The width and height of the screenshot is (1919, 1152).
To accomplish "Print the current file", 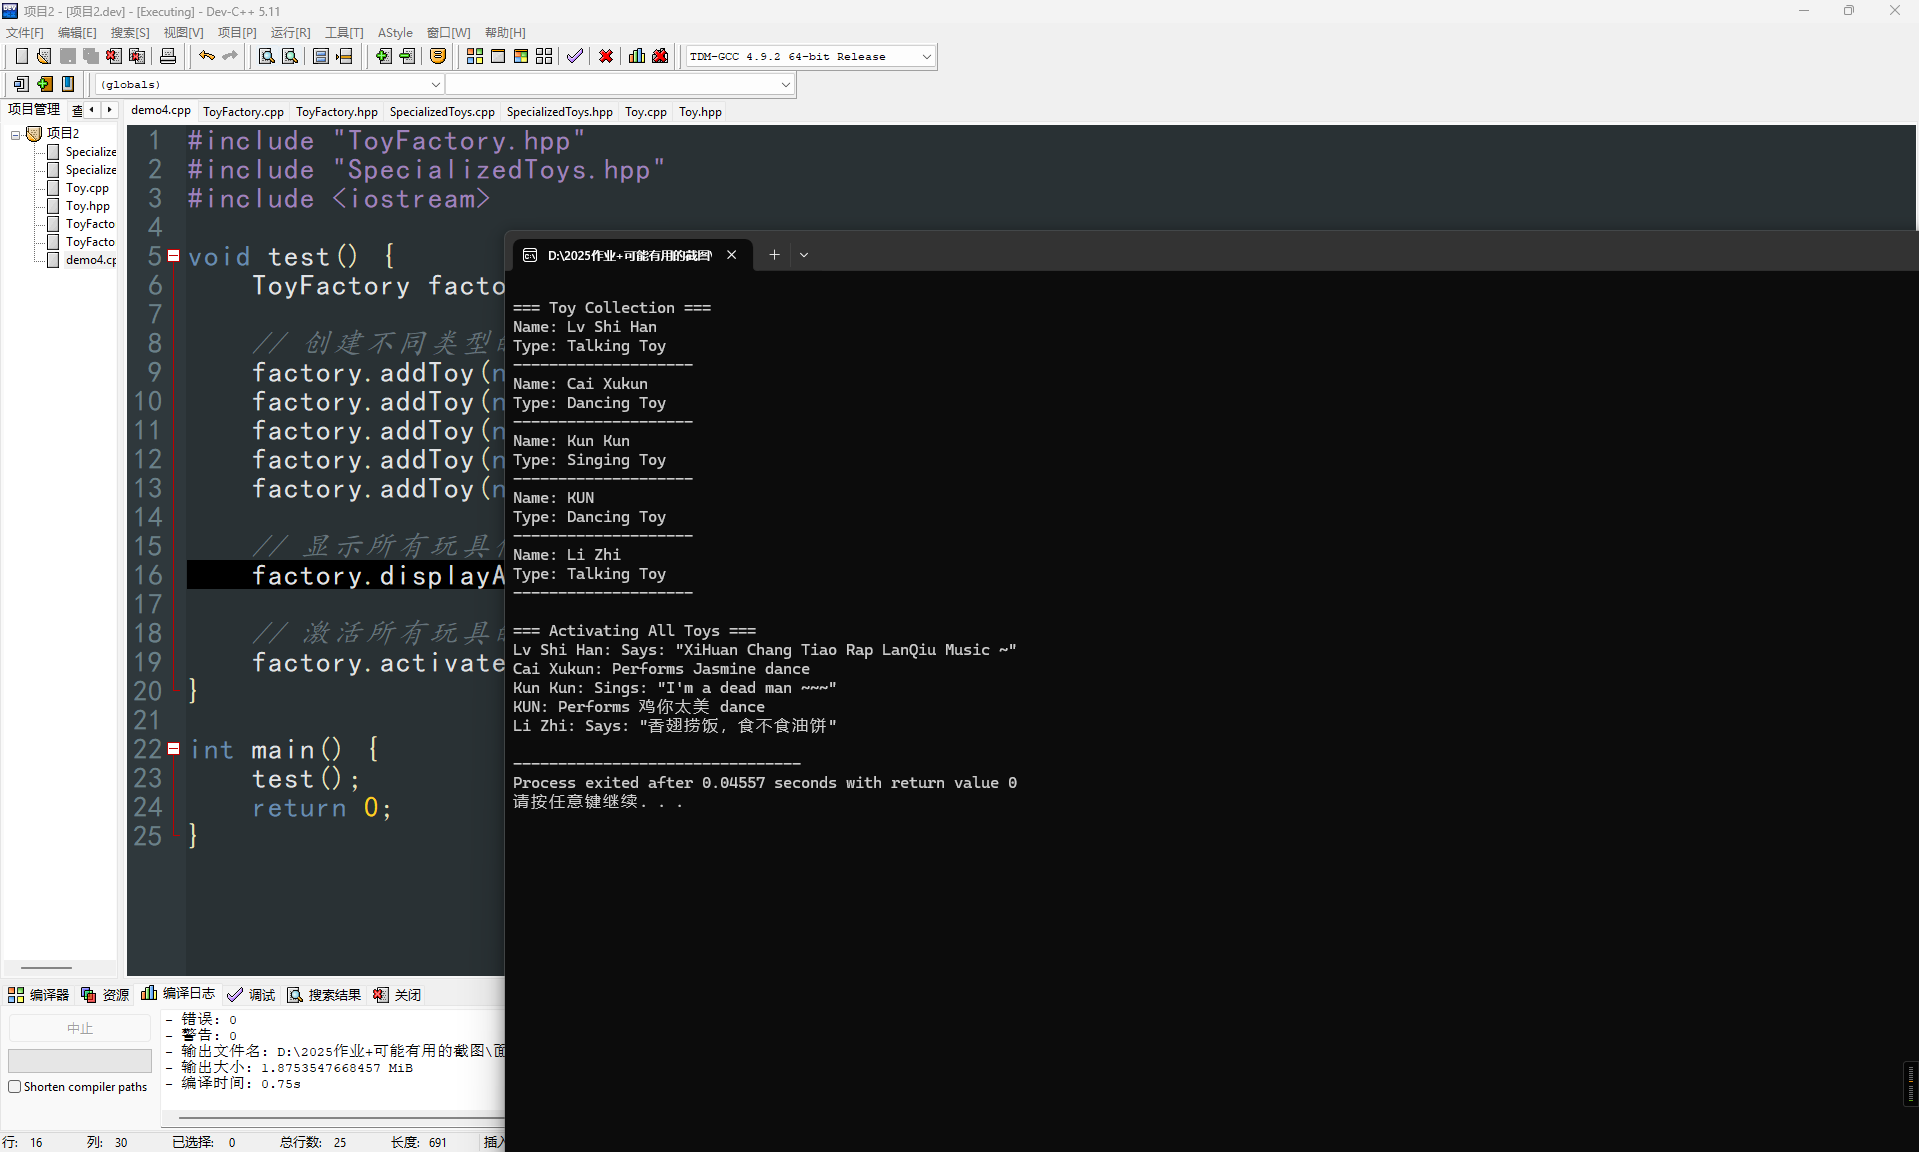I will coord(168,56).
